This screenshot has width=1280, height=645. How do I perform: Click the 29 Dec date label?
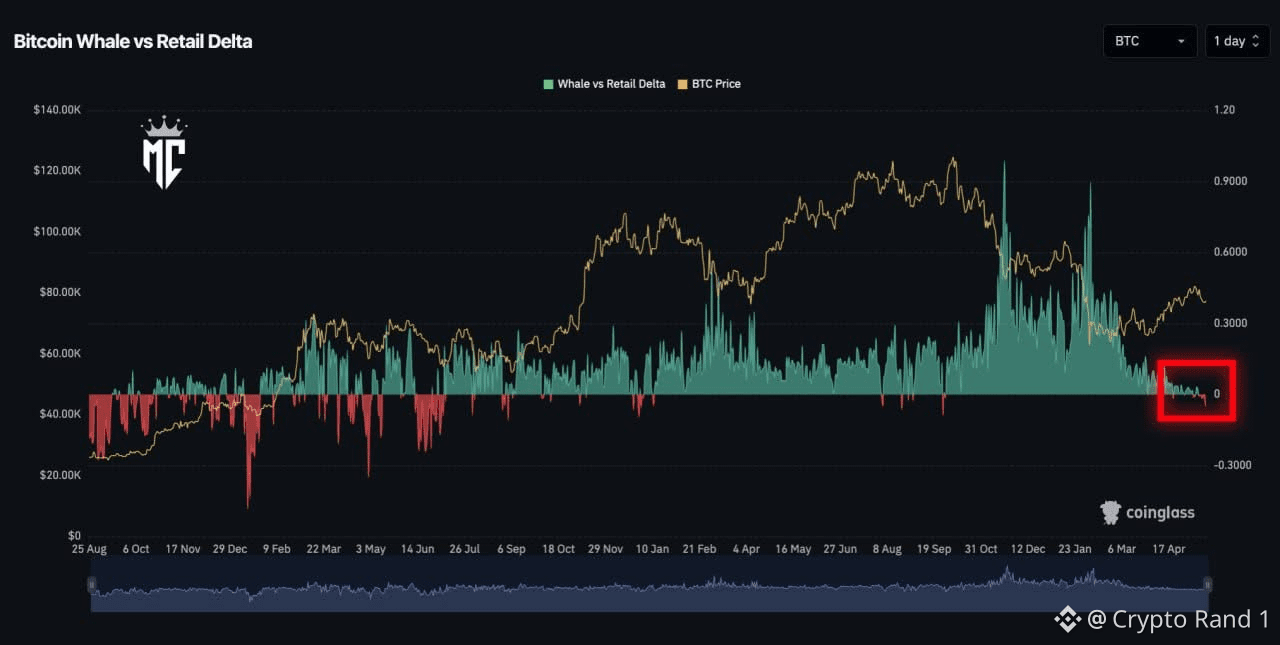tap(230, 549)
